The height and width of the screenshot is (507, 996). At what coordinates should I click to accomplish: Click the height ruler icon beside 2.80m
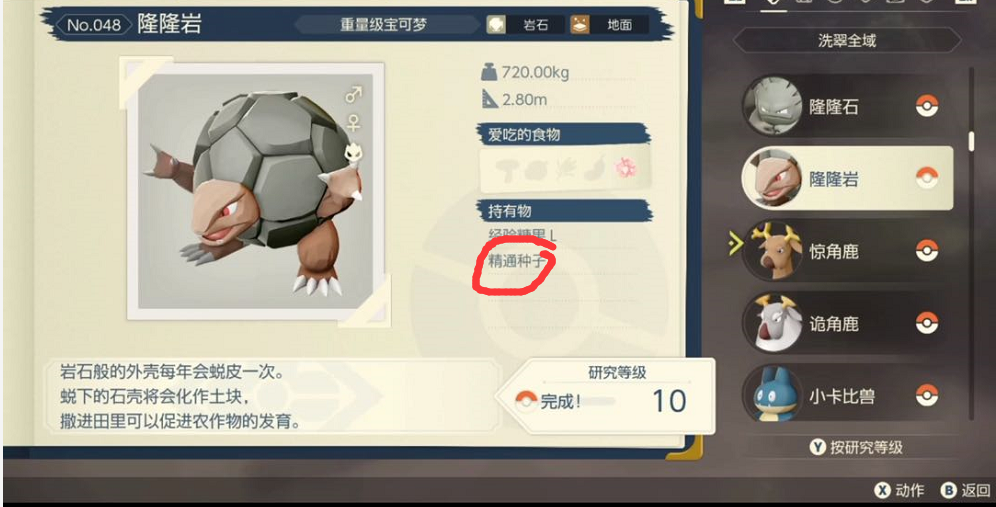489,99
